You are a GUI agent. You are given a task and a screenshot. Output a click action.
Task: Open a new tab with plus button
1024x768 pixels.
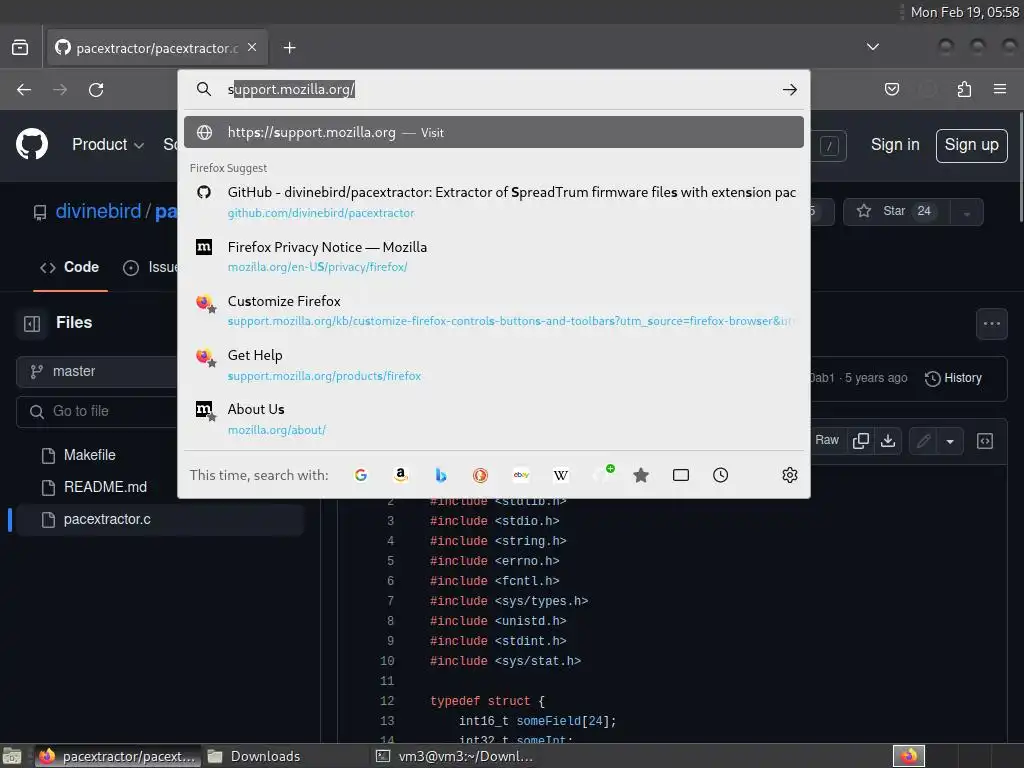pyautogui.click(x=289, y=48)
